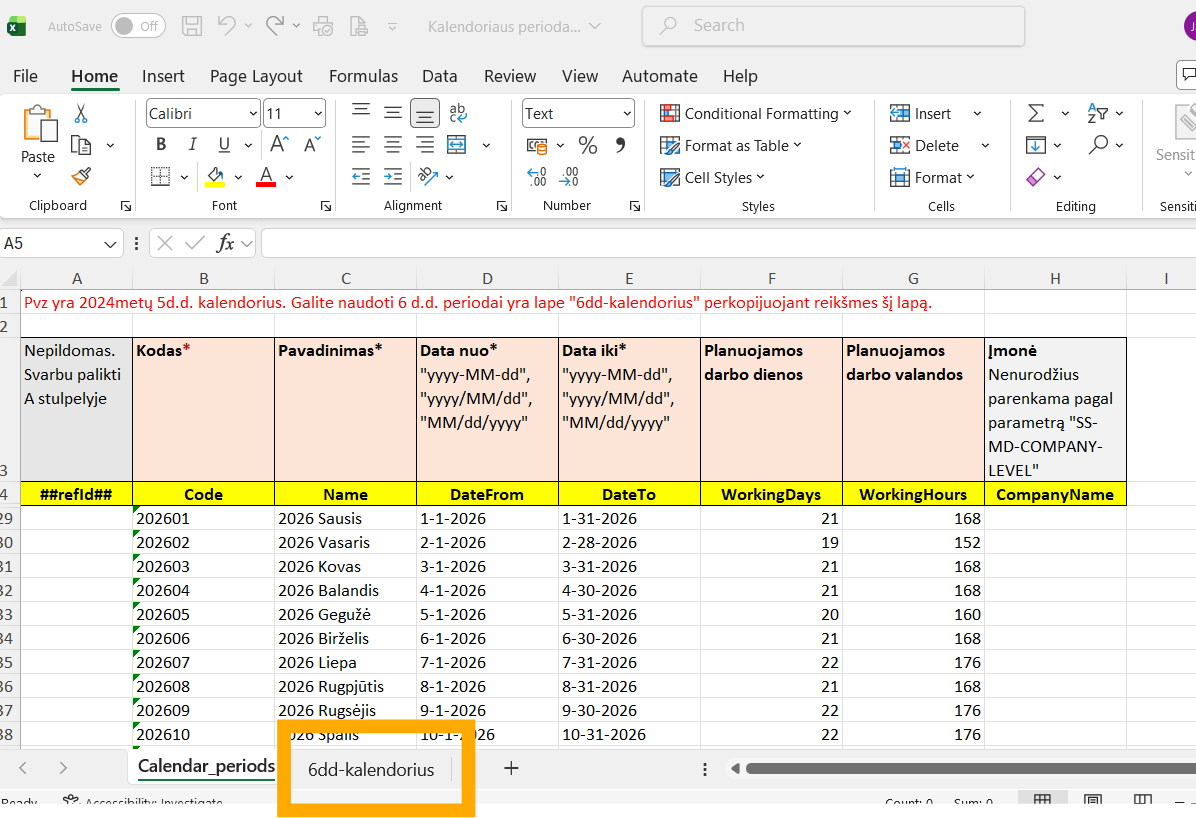Open the Cell Styles dropdown
1196x818 pixels.
[712, 178]
